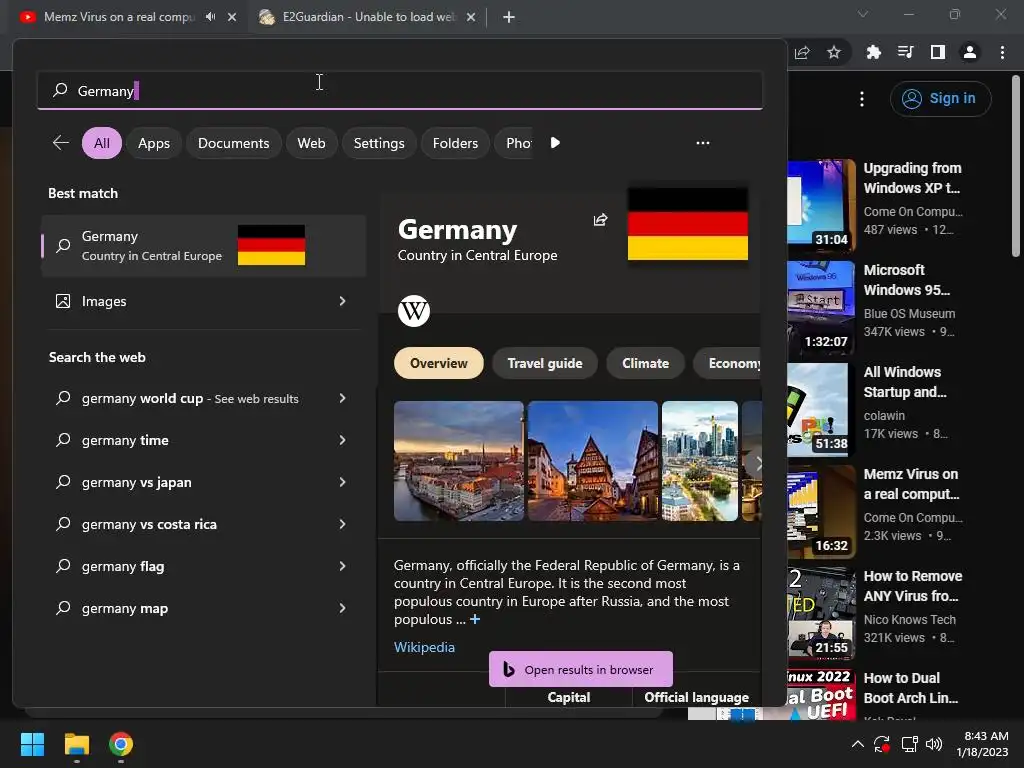Open File Explorer from the taskbar
Viewport: 1024px width, 768px height.
click(76, 744)
